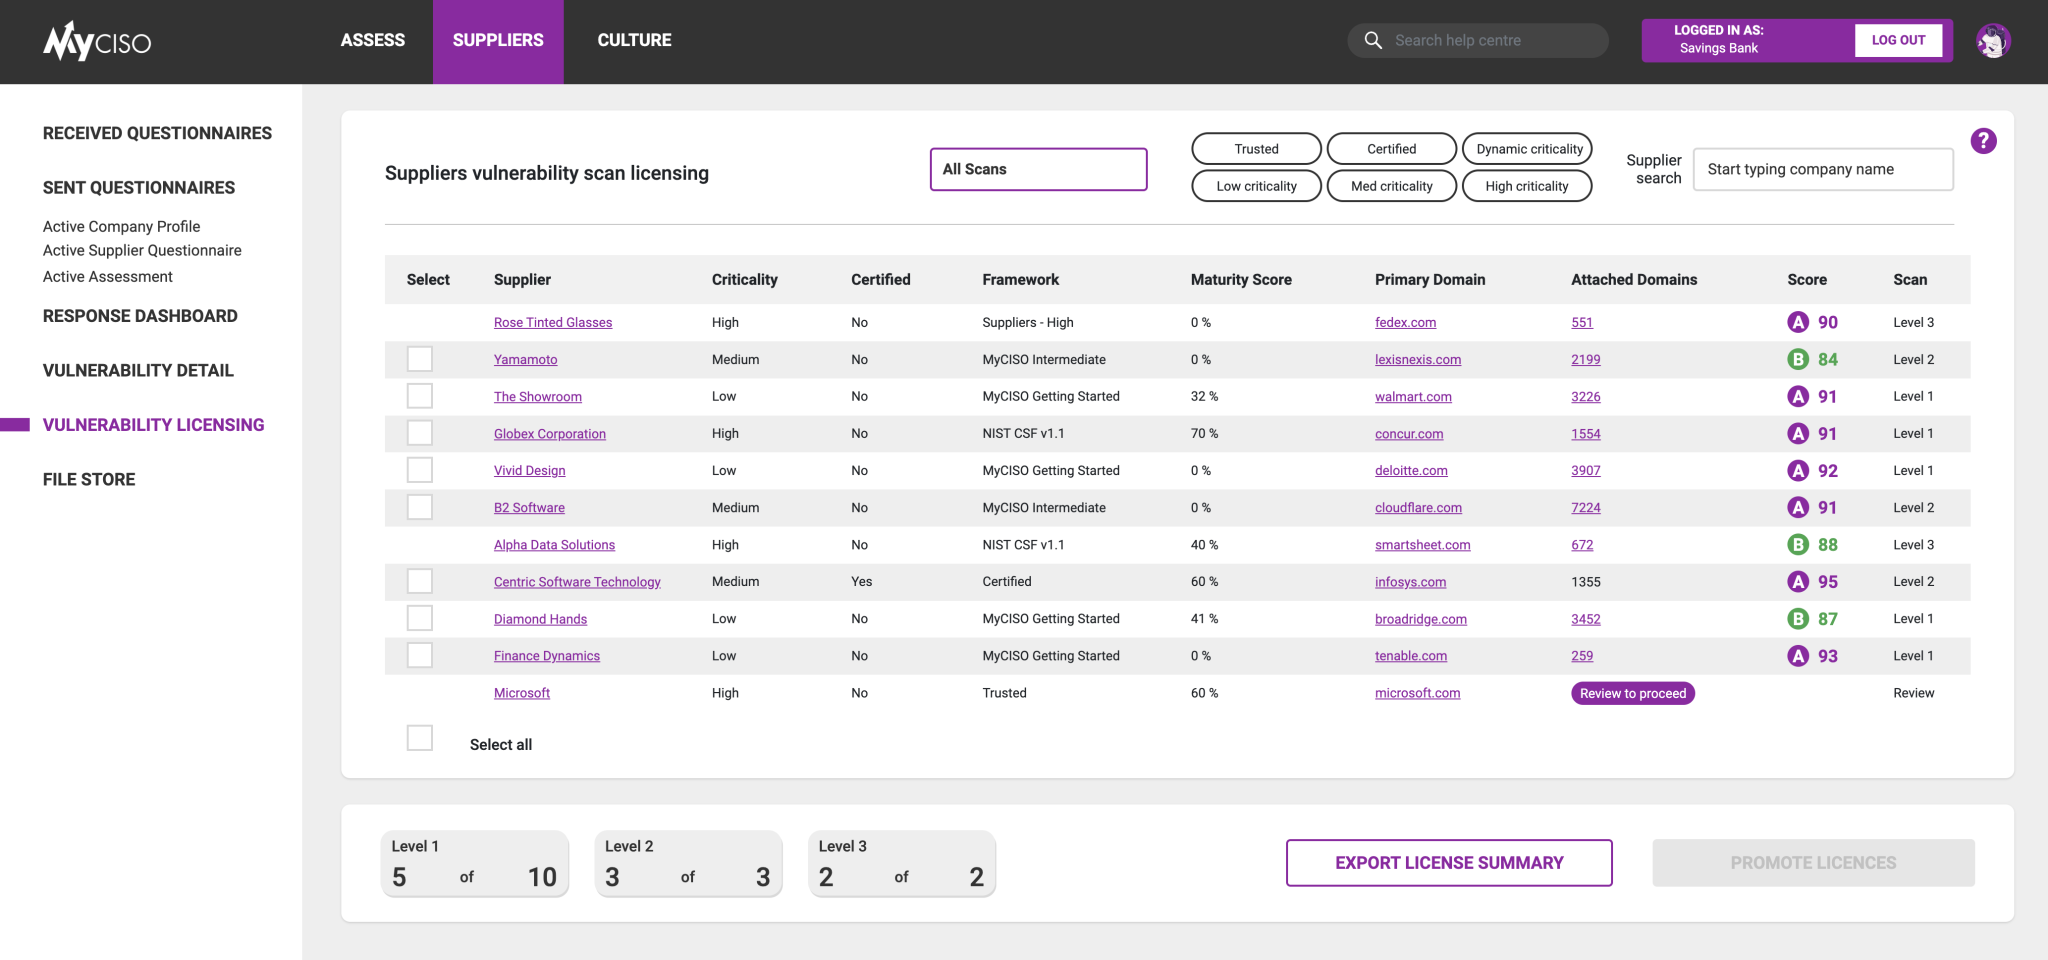The image size is (2048, 960).
Task: Click grade A badge for Globex Corporation
Action: coord(1797,433)
